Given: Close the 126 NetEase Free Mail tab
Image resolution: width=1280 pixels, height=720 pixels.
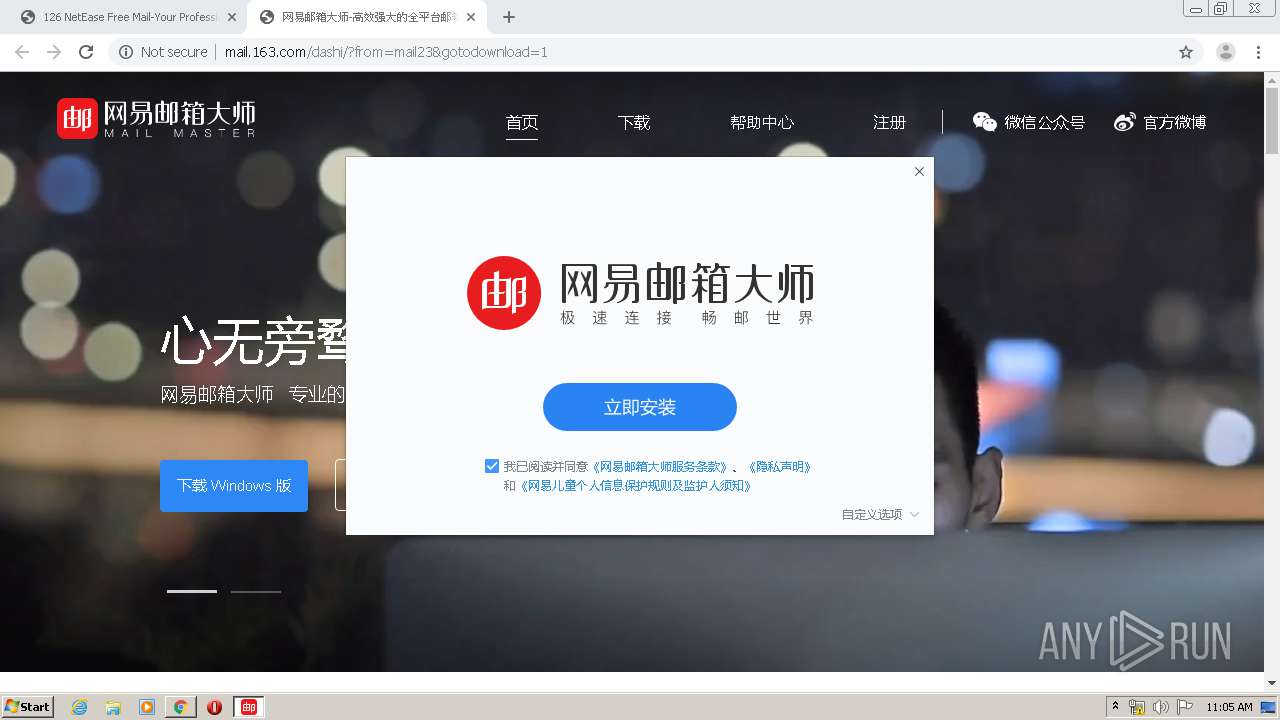Looking at the screenshot, I should tap(232, 17).
